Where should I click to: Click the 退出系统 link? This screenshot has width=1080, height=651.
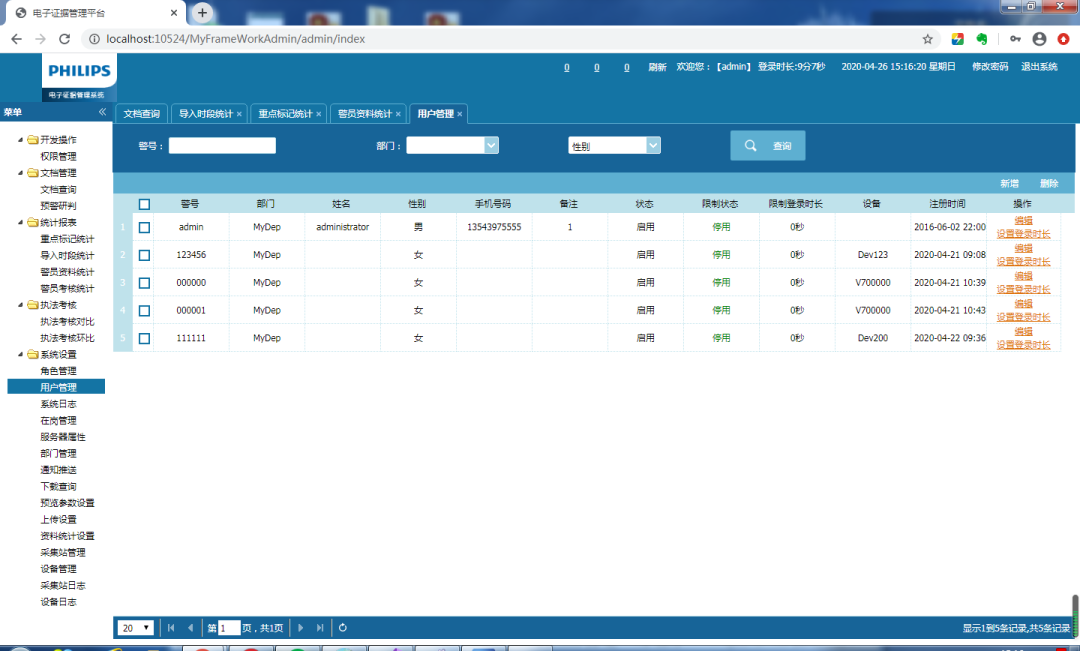click(x=1039, y=67)
